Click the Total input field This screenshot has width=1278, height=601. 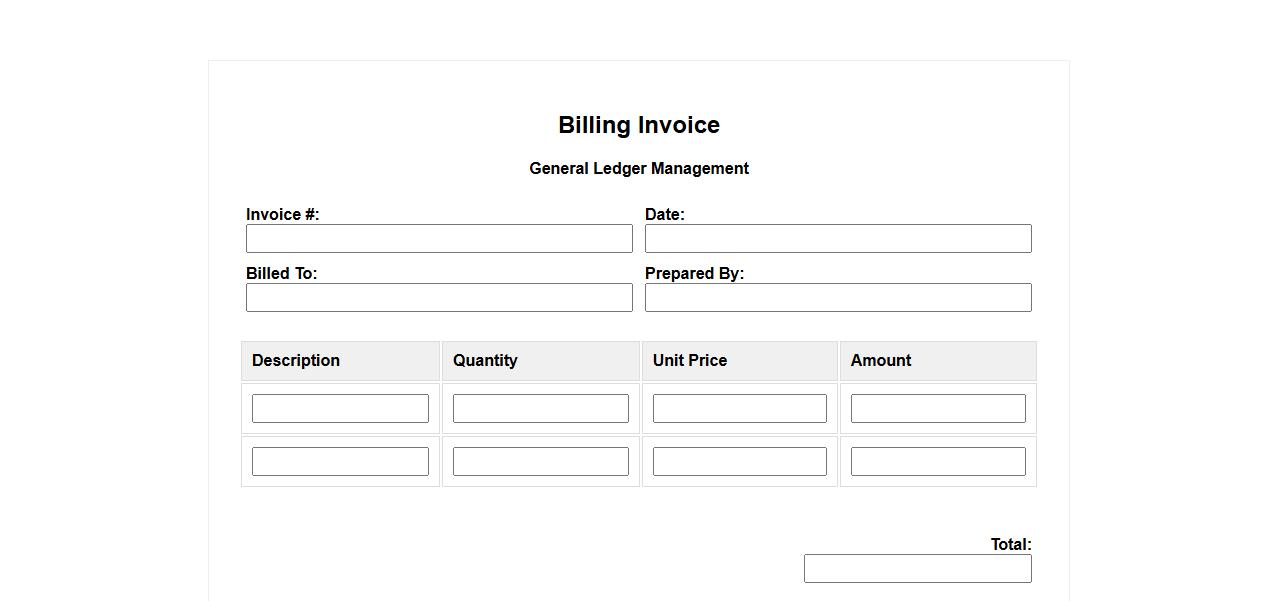click(x=917, y=568)
